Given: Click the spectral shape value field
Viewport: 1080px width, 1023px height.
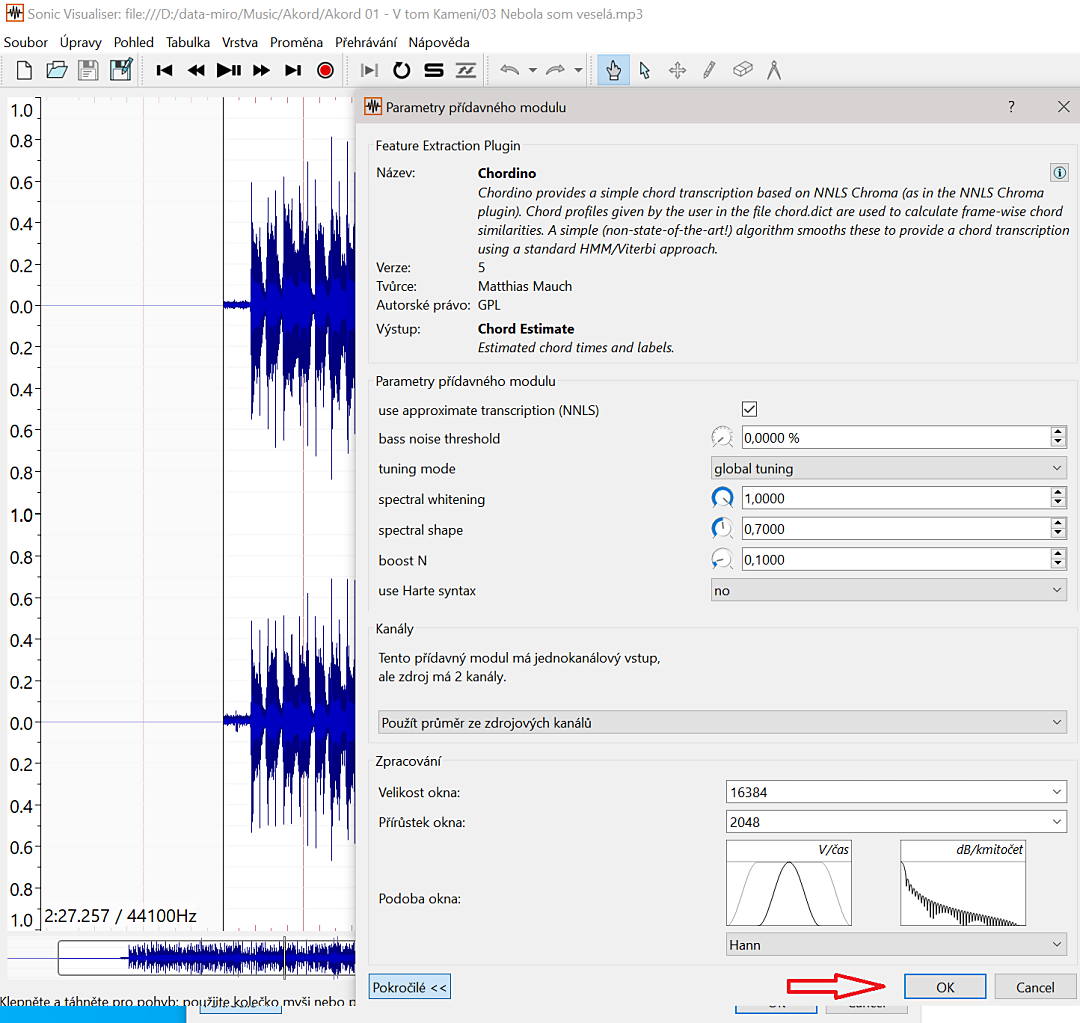Looking at the screenshot, I should click(x=896, y=528).
